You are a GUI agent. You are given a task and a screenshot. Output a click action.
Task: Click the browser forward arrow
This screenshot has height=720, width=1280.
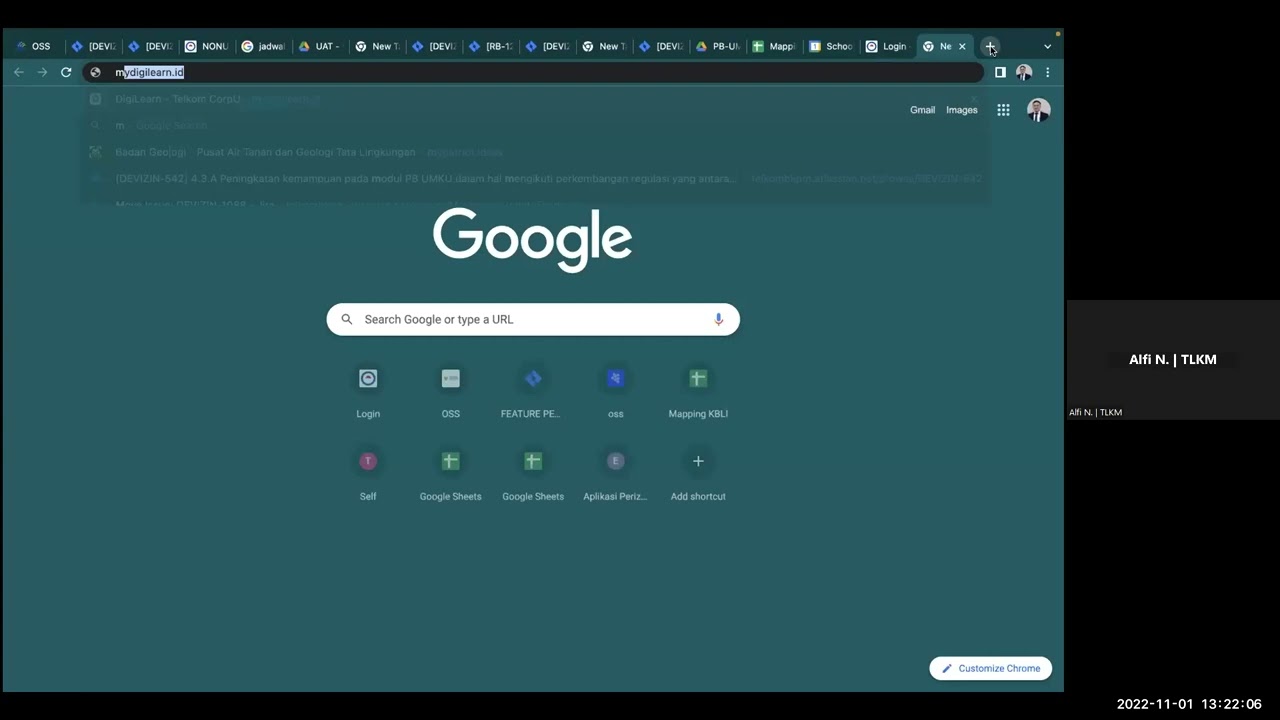pyautogui.click(x=42, y=72)
